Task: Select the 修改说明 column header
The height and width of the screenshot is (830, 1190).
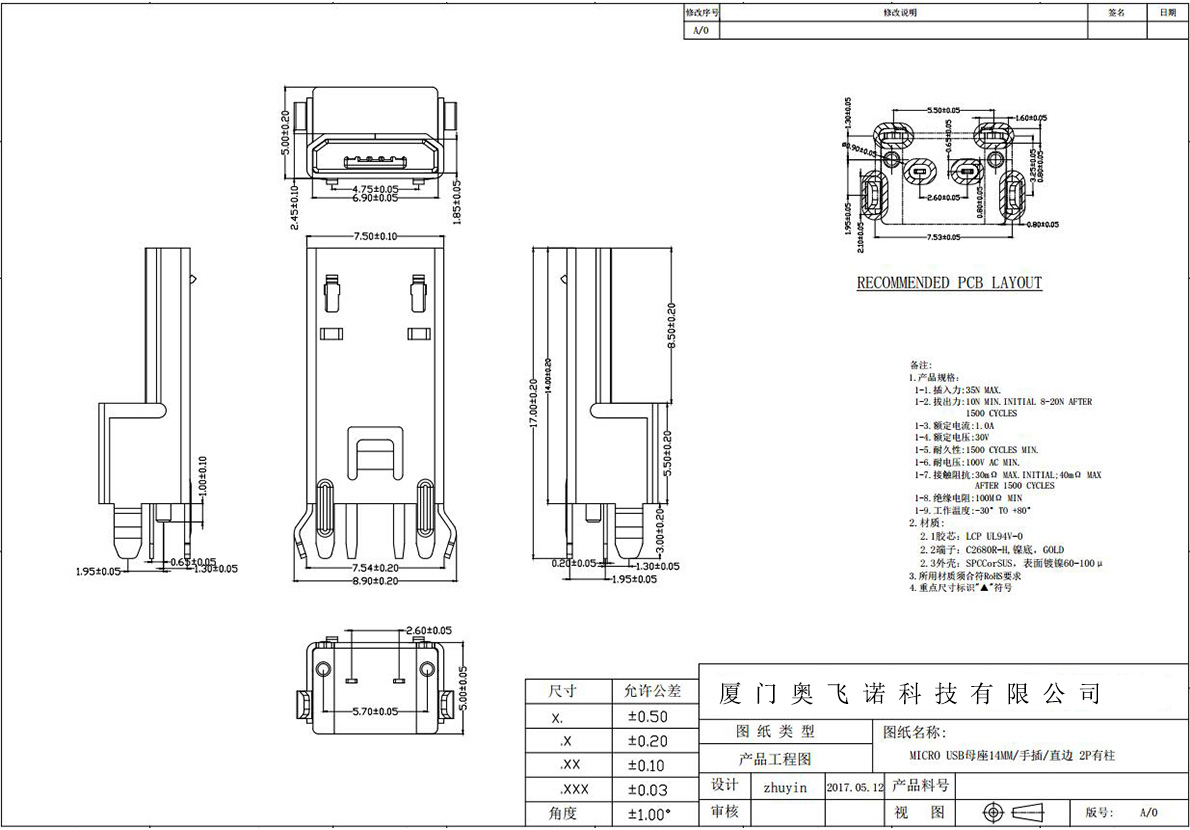Action: (900, 13)
